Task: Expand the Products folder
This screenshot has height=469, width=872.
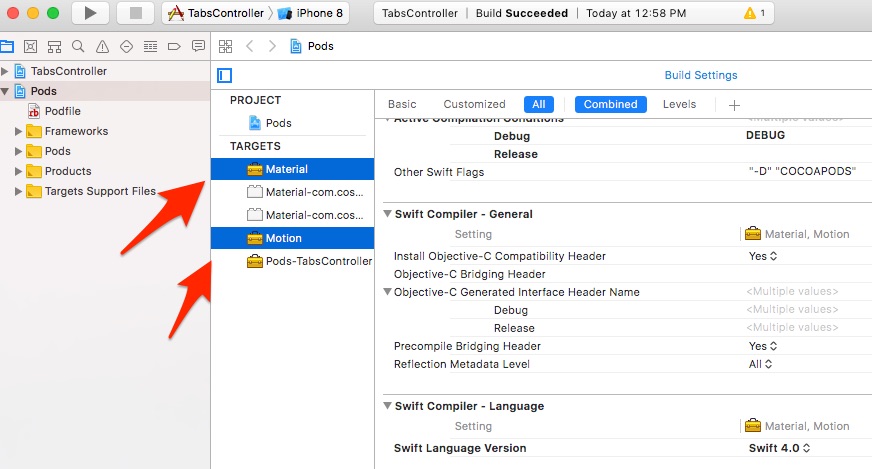Action: [x=18, y=171]
